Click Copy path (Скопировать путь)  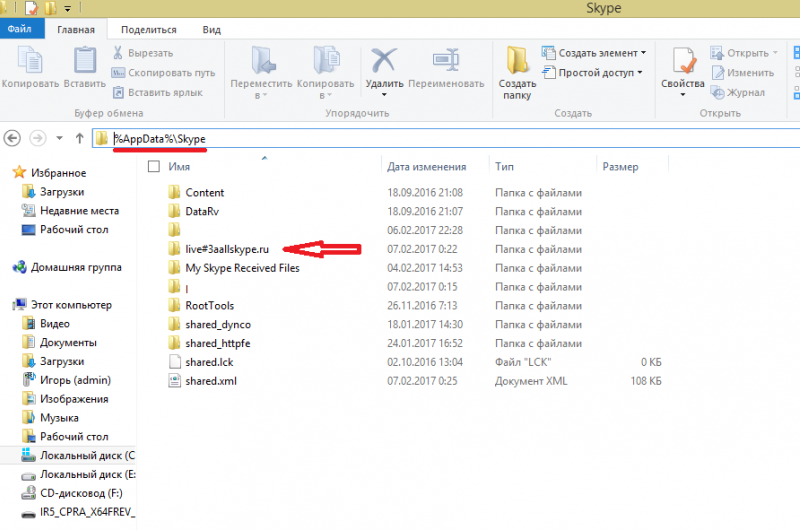pos(163,73)
